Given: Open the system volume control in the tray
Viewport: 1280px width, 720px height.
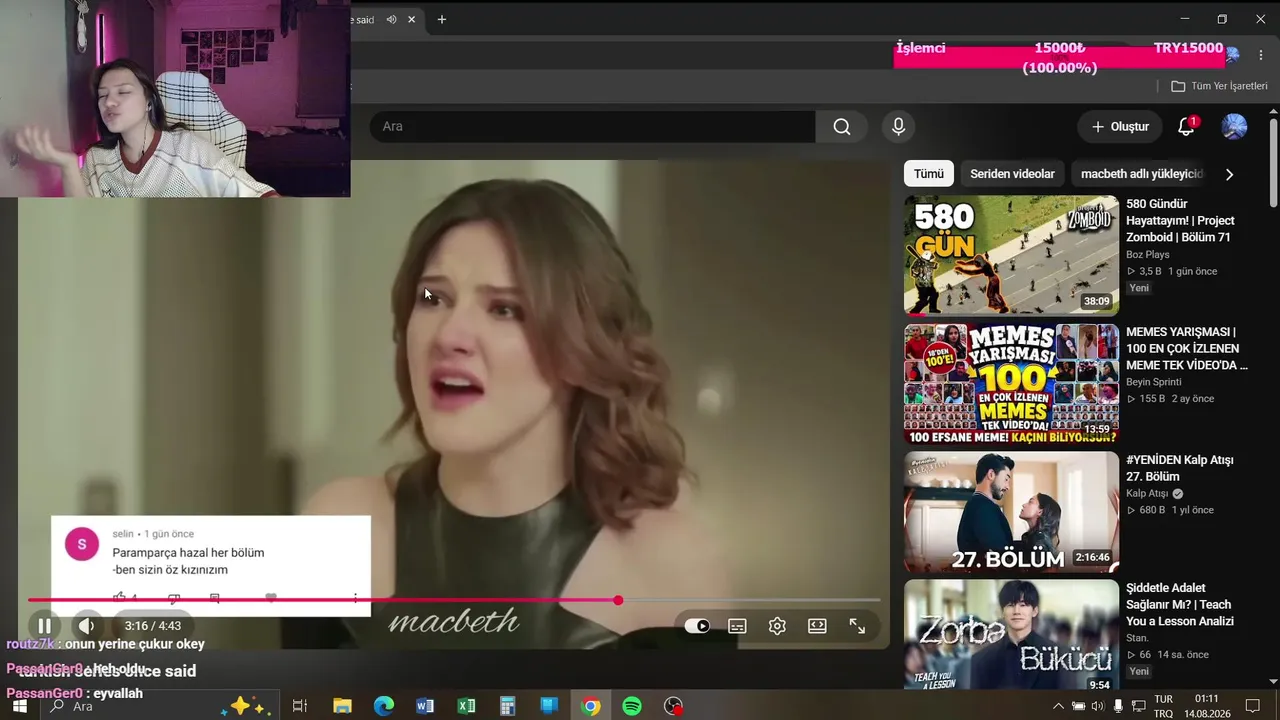Looking at the screenshot, I should pos(1098,706).
